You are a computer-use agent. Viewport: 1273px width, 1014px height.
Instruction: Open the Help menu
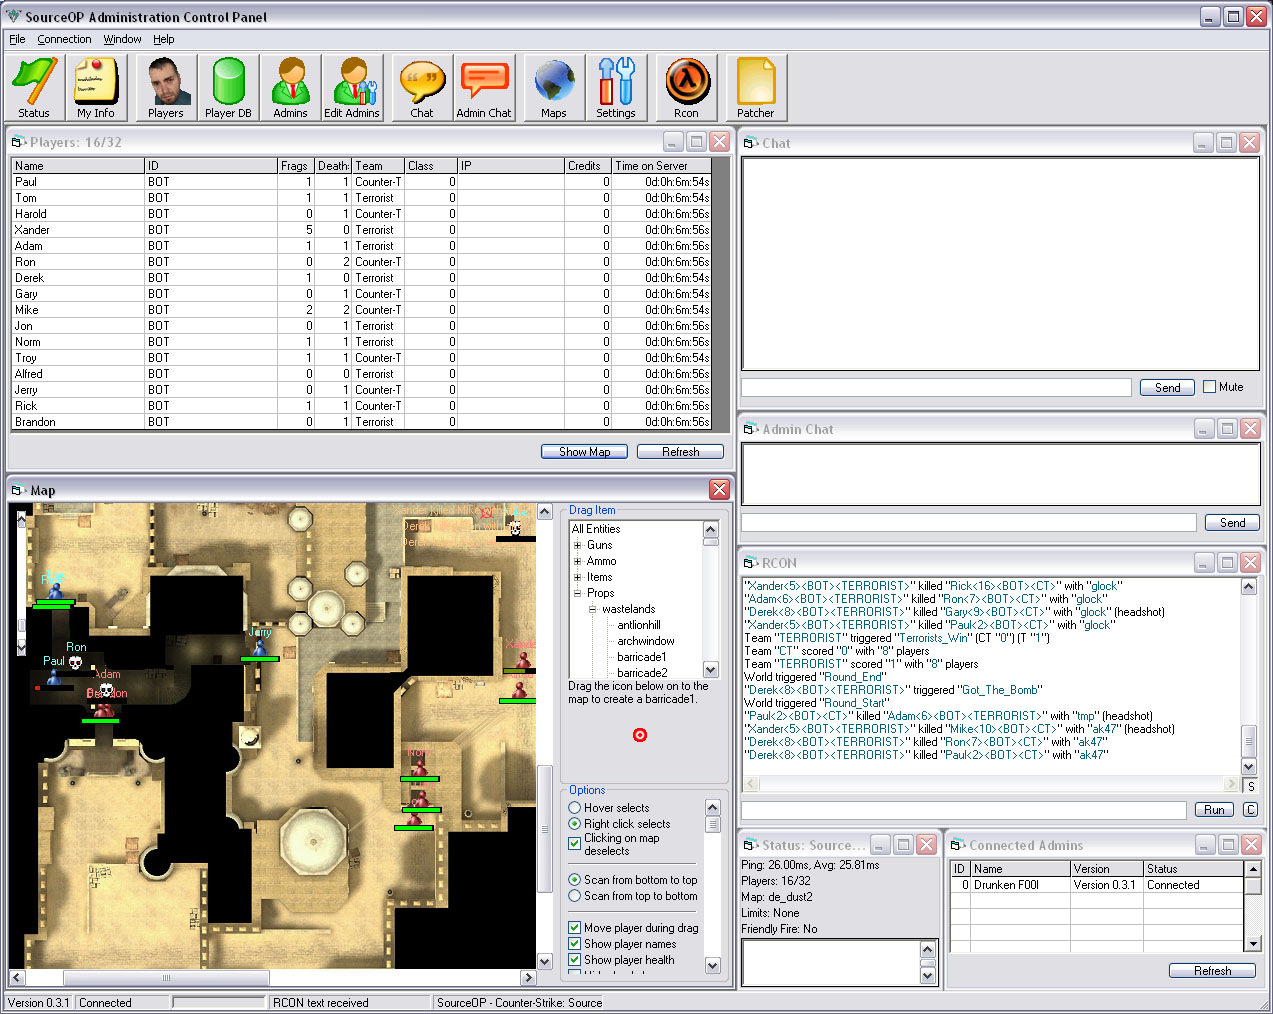click(x=163, y=39)
